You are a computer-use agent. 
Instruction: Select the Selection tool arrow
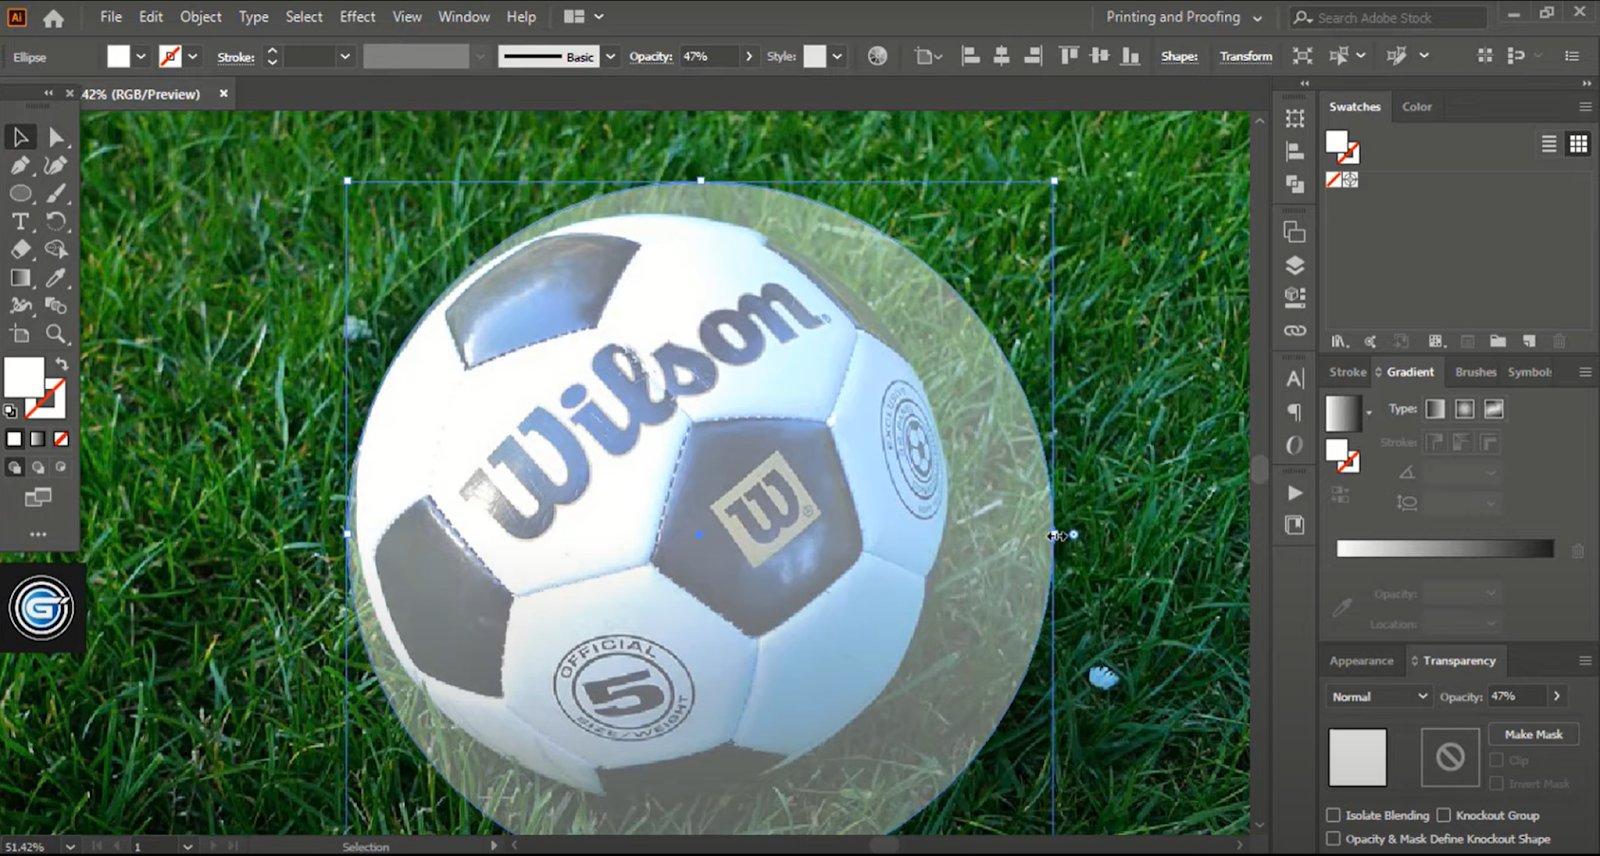point(20,137)
